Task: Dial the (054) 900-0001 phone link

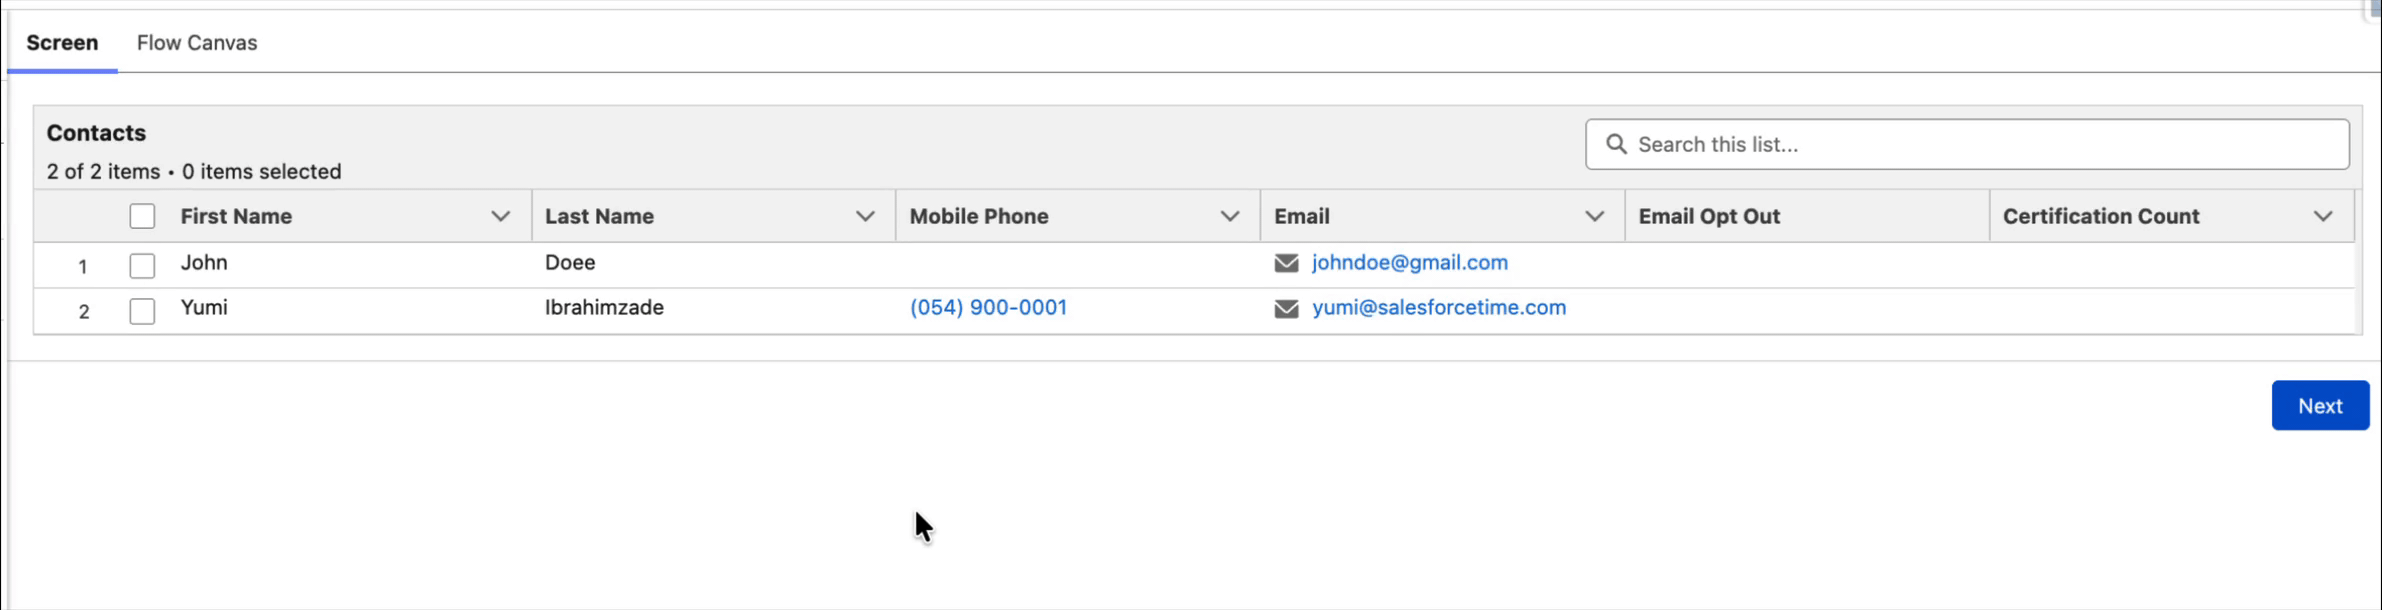Action: [988, 308]
